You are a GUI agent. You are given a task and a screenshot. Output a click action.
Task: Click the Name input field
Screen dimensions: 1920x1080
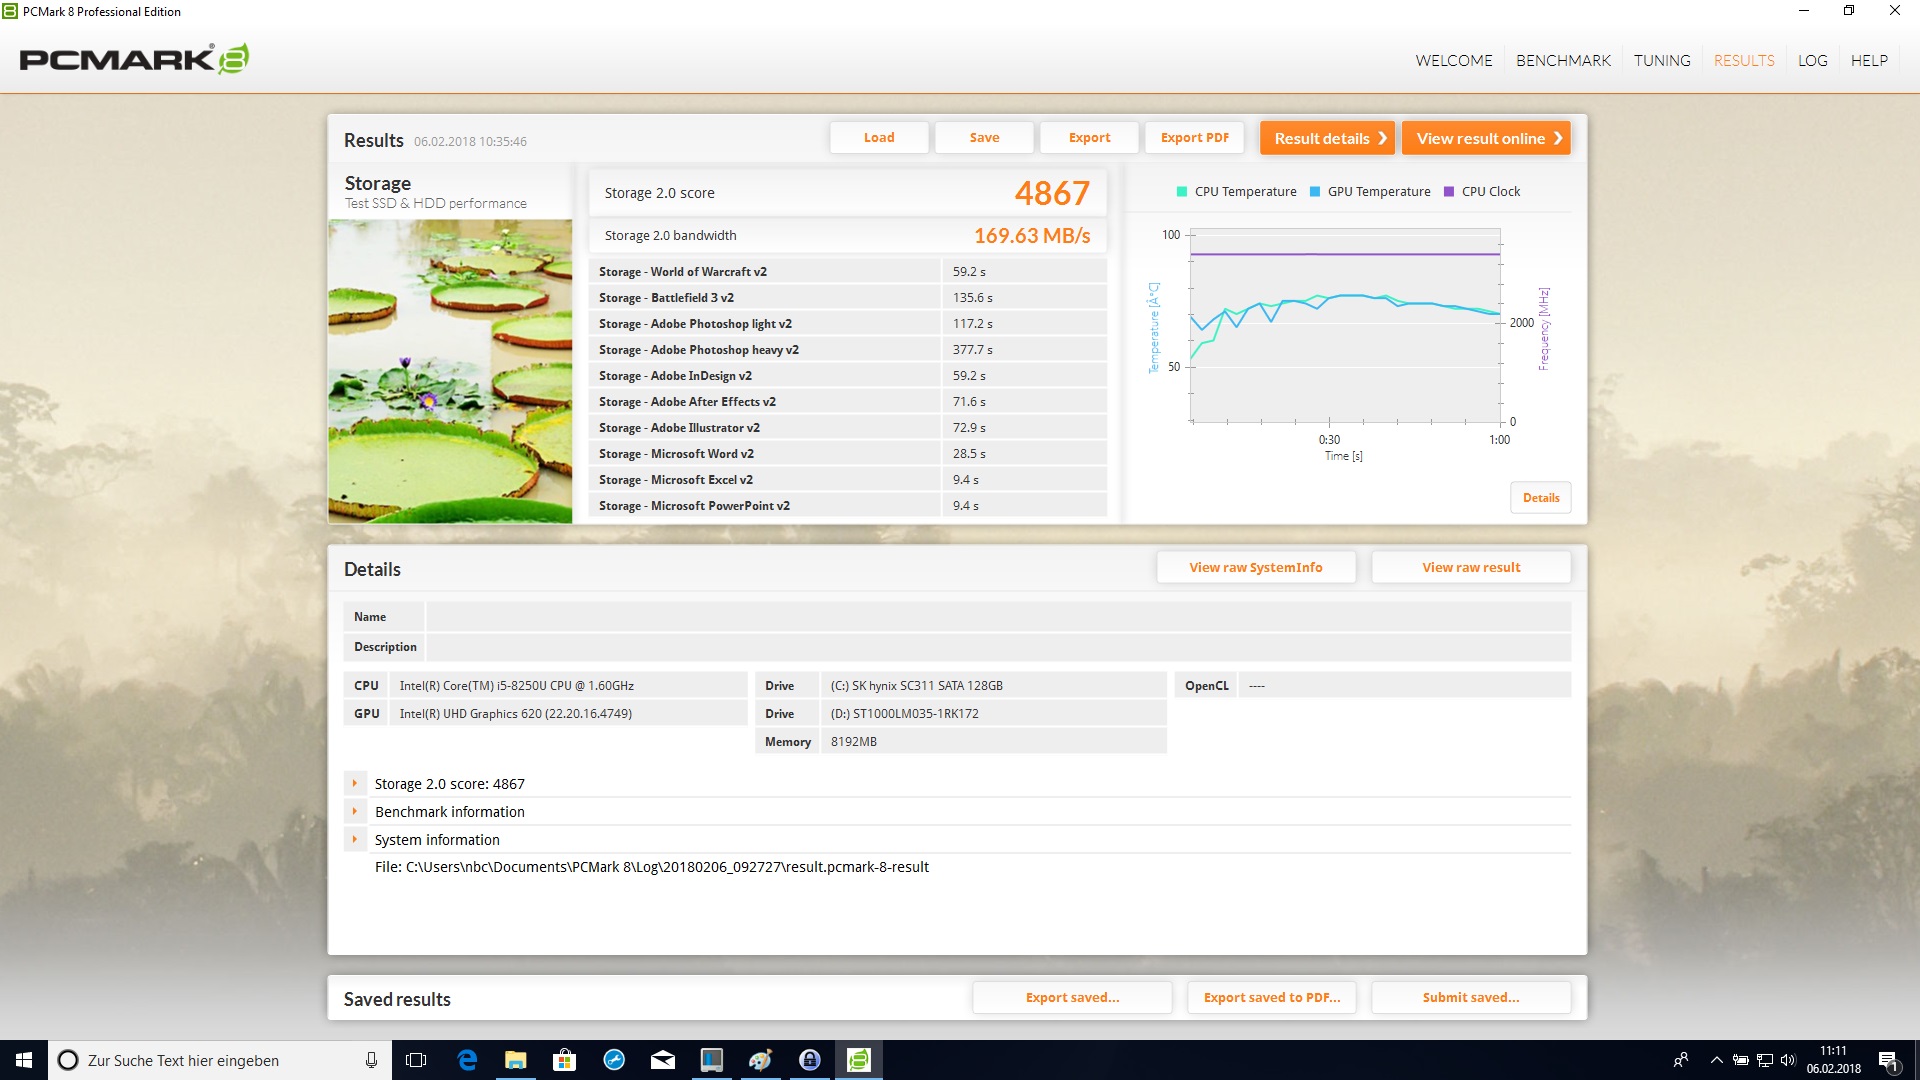point(997,617)
